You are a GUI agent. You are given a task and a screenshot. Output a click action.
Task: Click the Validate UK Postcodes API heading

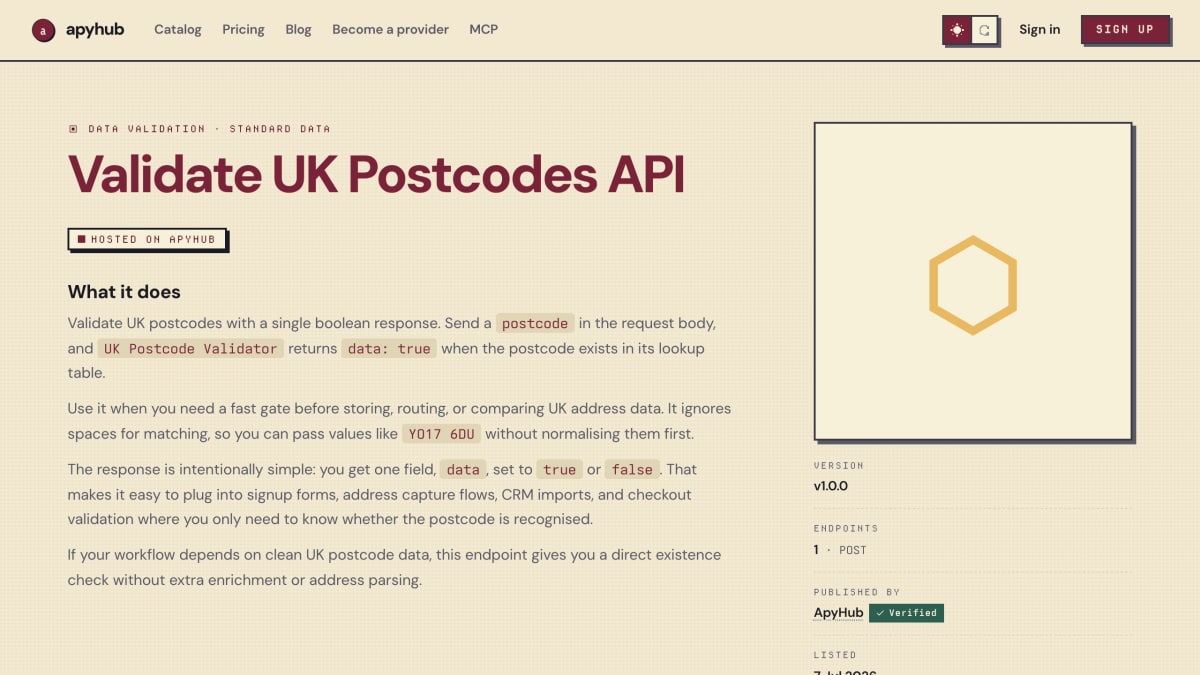coord(377,174)
